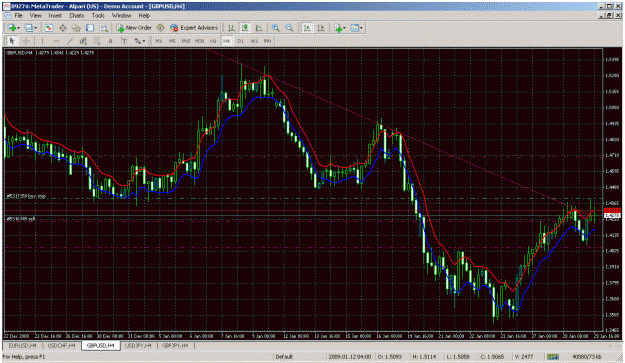Select the Vertical Line drawing tool
625x363 pixels.
(42, 41)
